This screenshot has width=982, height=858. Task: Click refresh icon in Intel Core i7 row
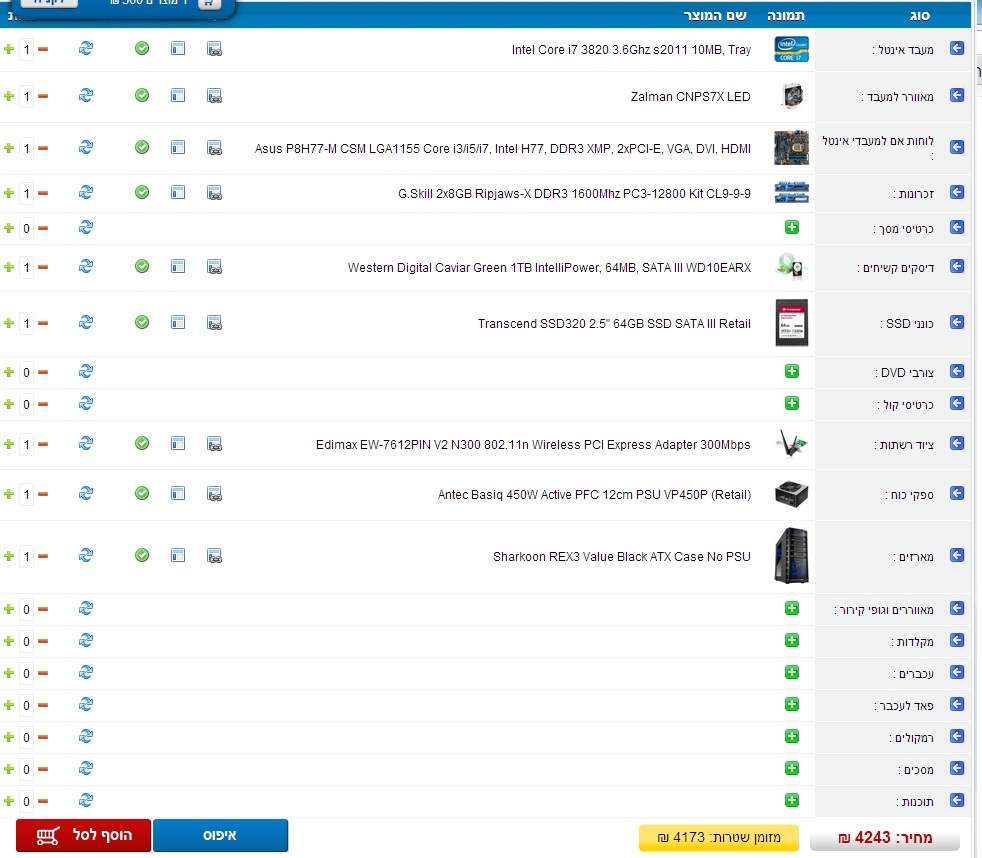pyautogui.click(x=86, y=49)
